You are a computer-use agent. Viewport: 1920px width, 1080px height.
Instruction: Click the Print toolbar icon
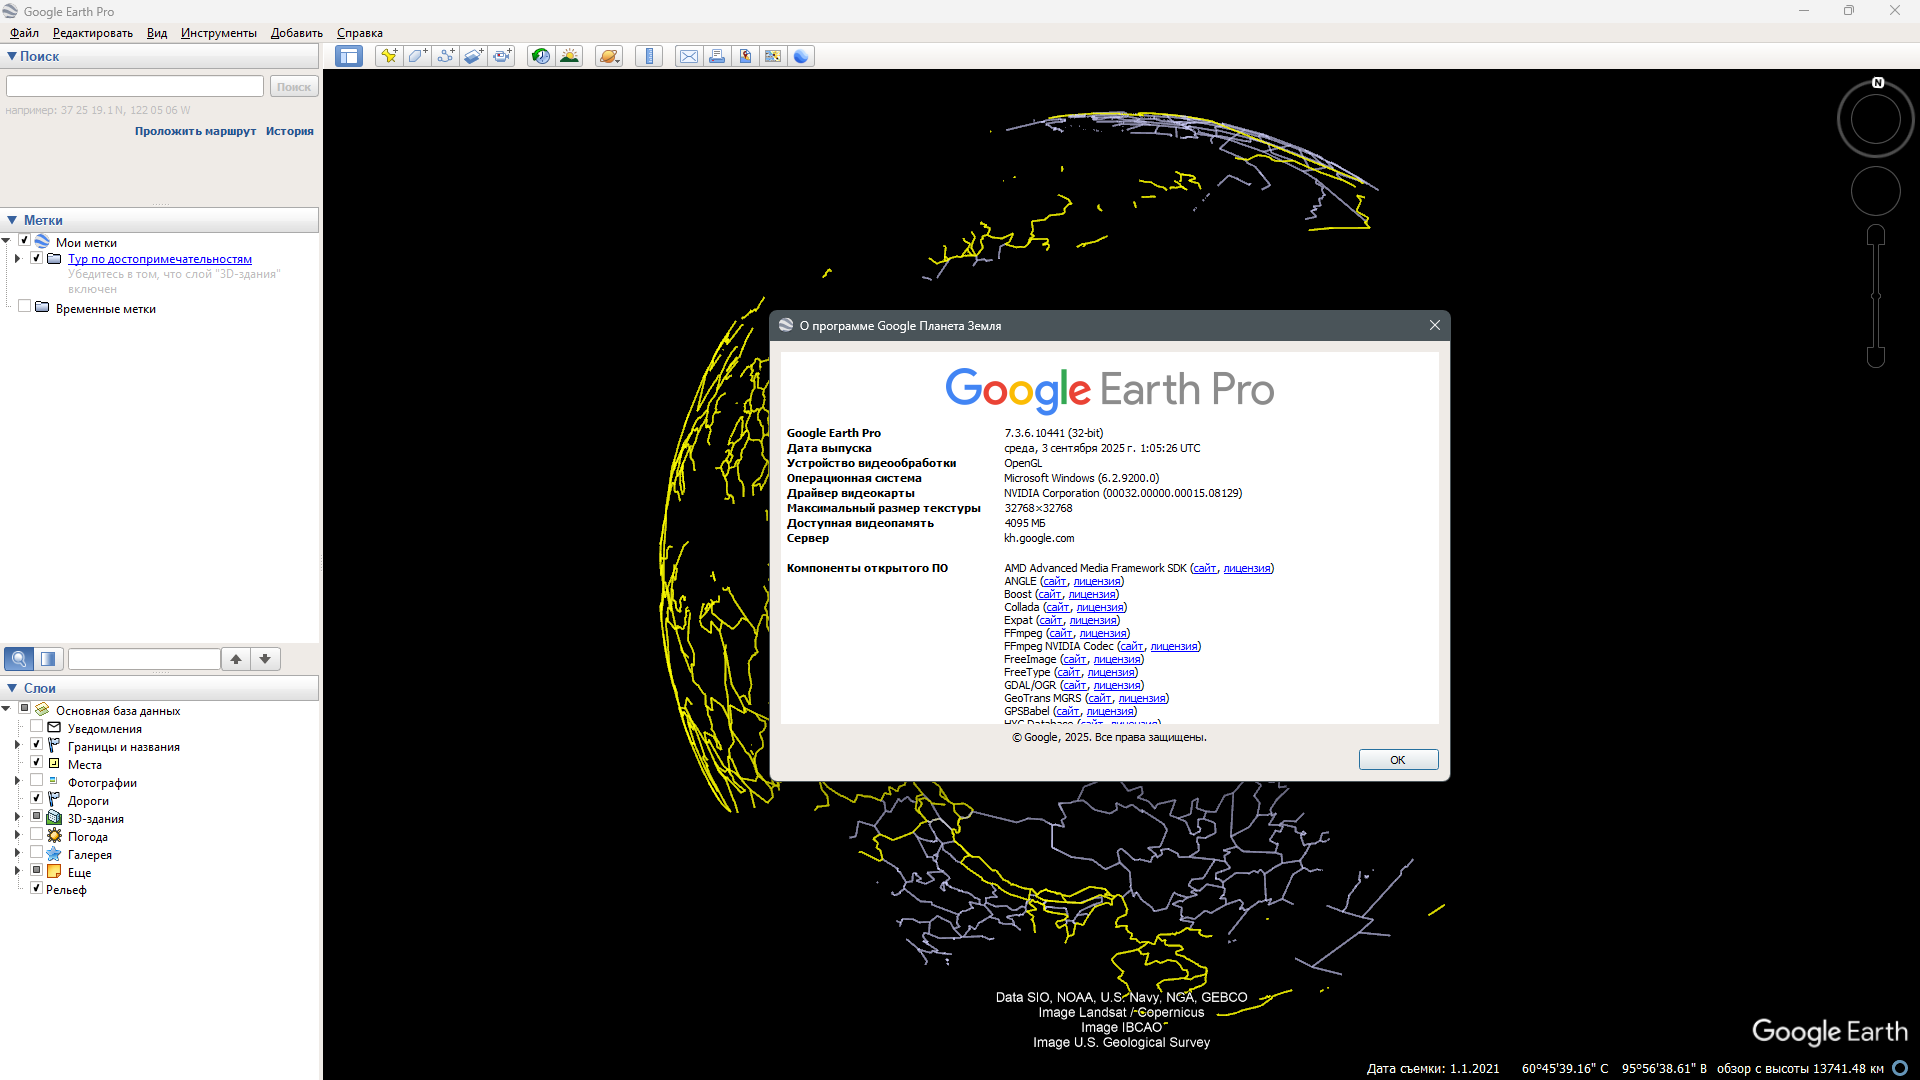point(717,56)
